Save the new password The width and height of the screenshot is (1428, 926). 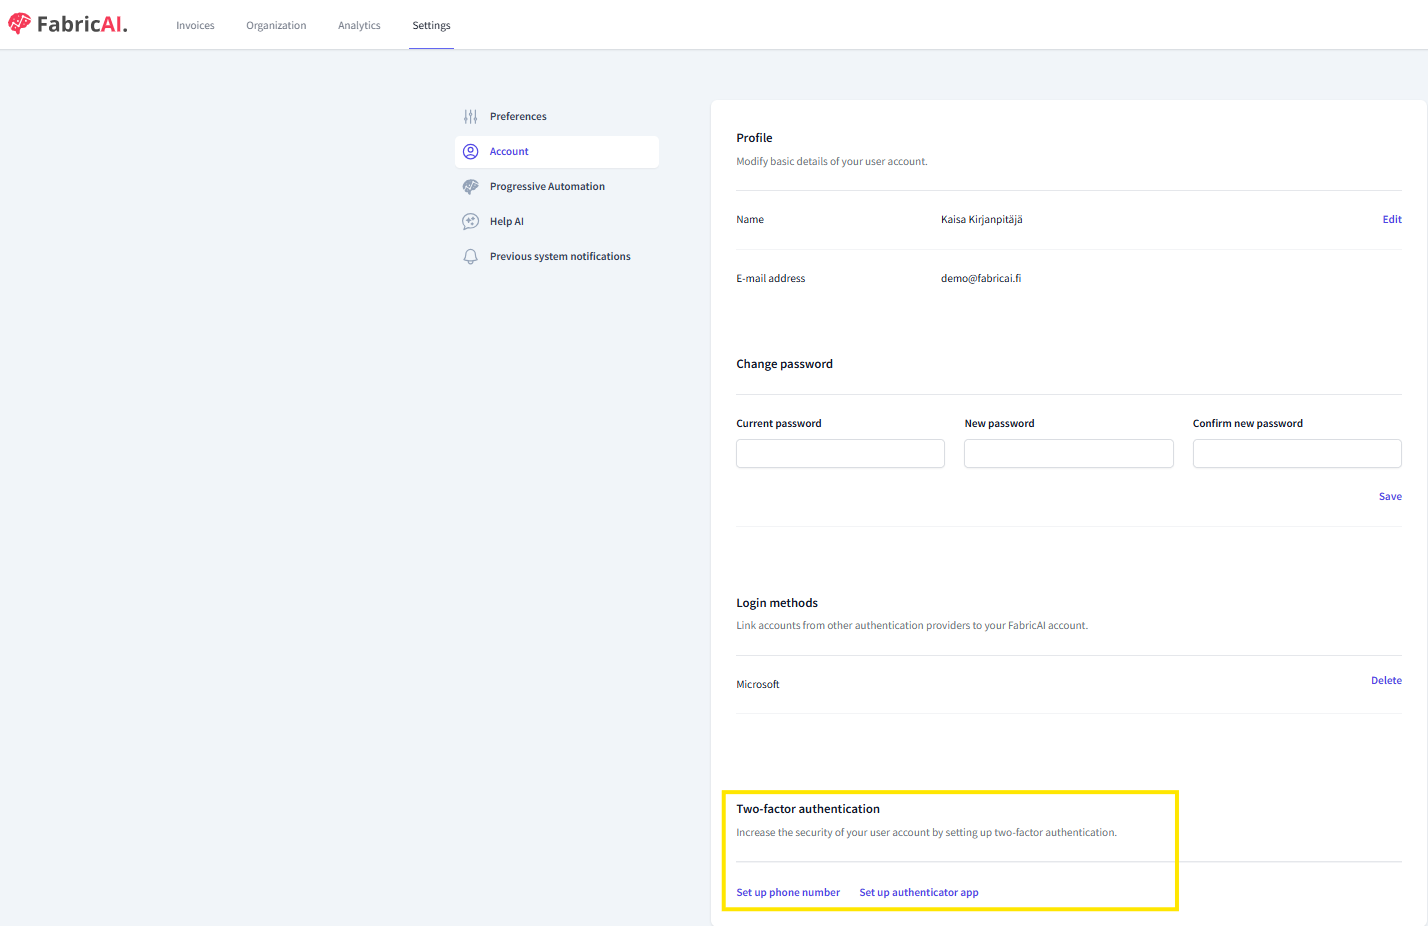tap(1390, 497)
